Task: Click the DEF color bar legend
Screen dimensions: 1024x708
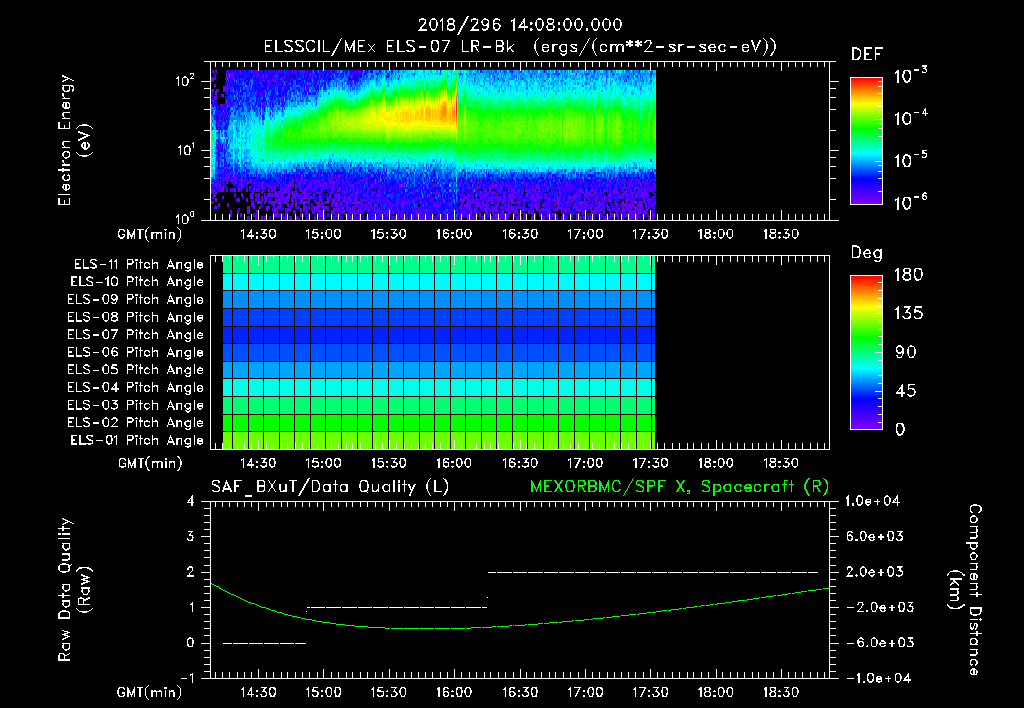Action: click(x=866, y=141)
